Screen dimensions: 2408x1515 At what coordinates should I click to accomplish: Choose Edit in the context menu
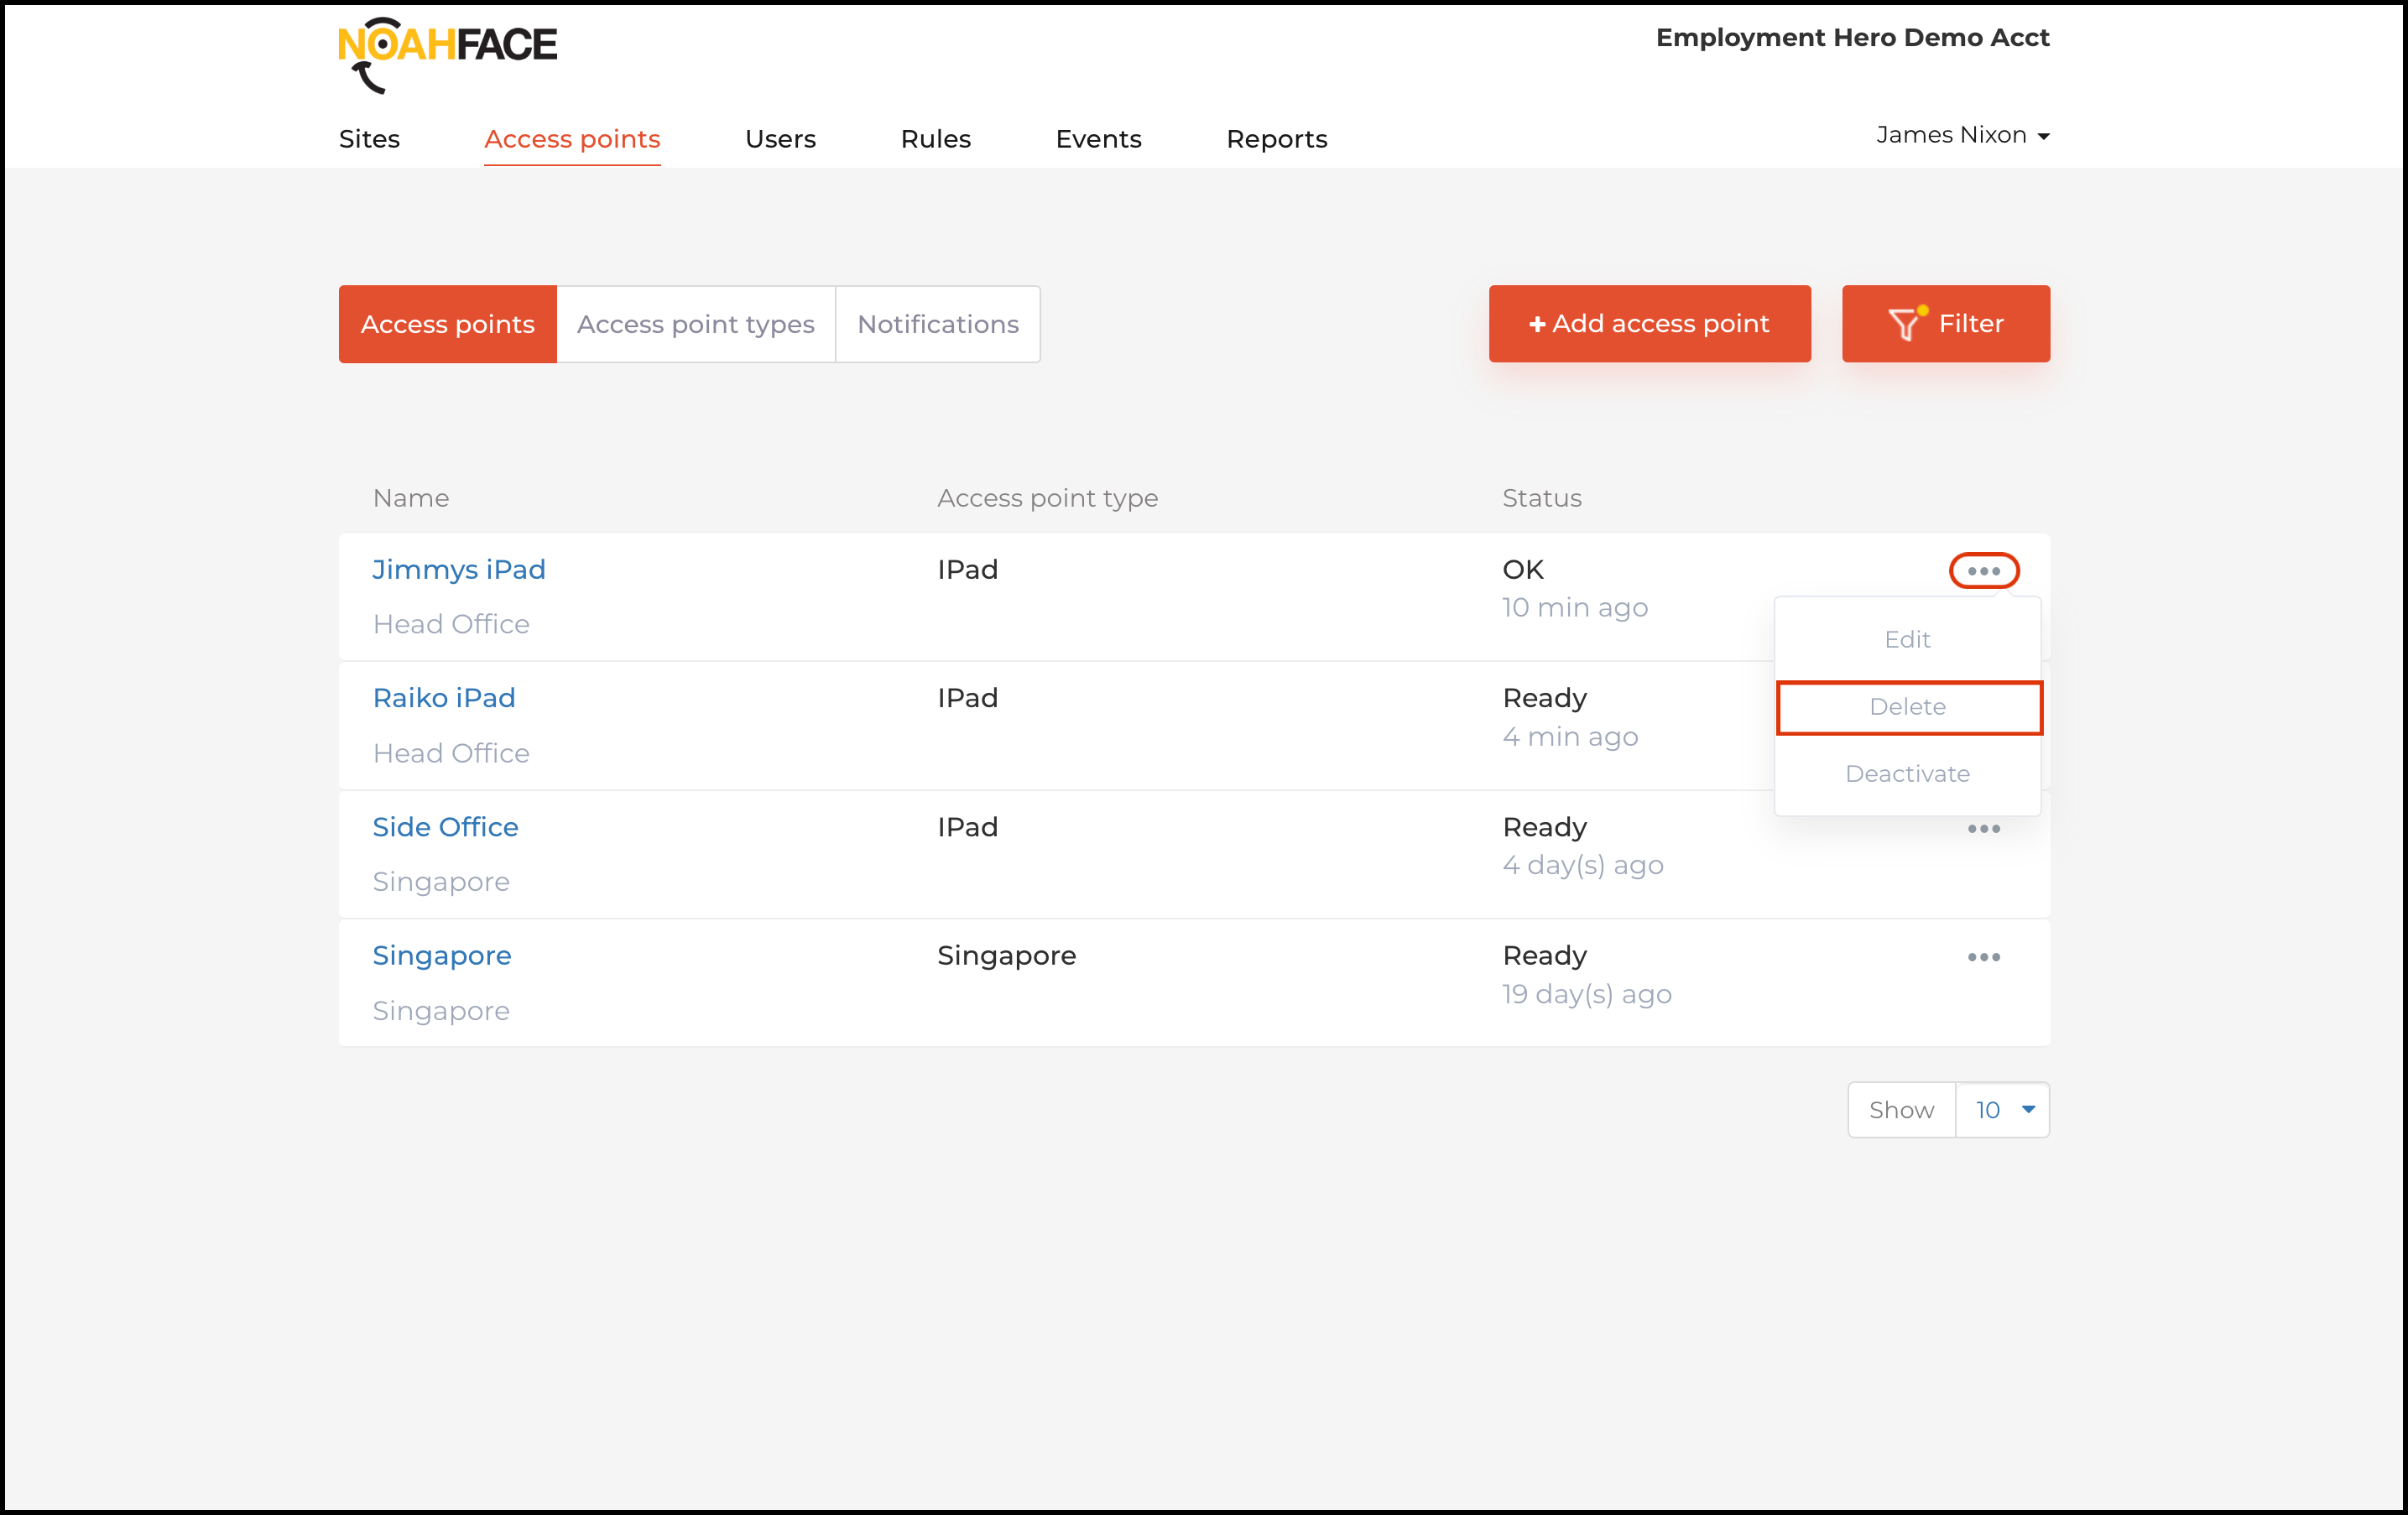(x=1907, y=640)
